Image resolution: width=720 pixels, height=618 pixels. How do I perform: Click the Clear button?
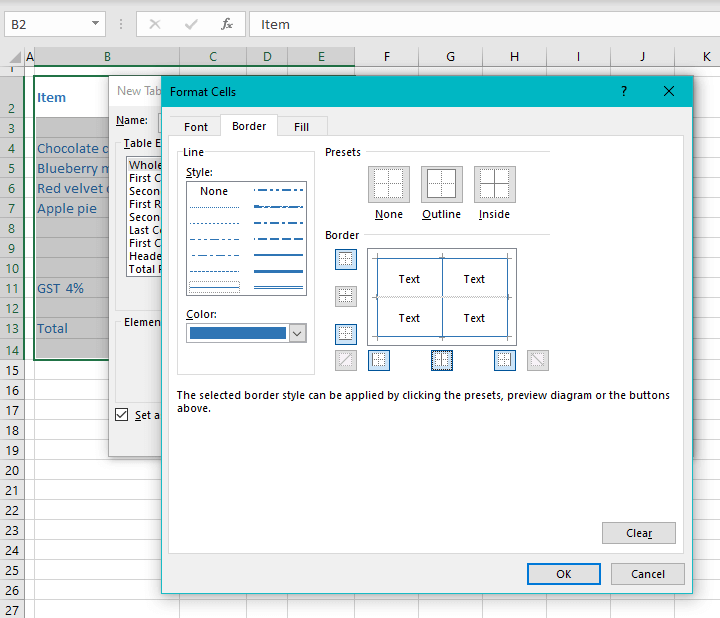(x=639, y=533)
